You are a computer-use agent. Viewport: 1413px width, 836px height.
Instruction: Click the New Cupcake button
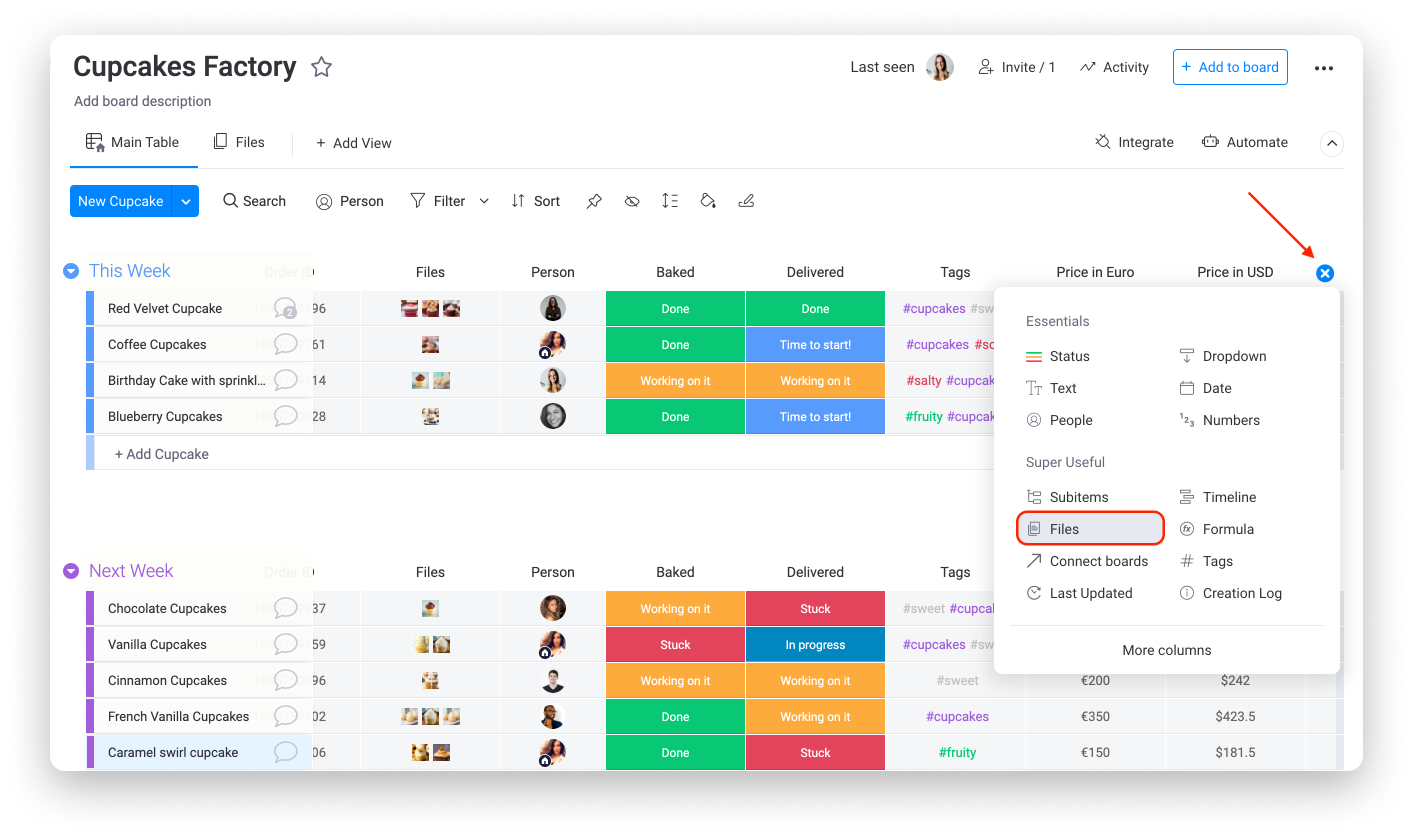121,201
